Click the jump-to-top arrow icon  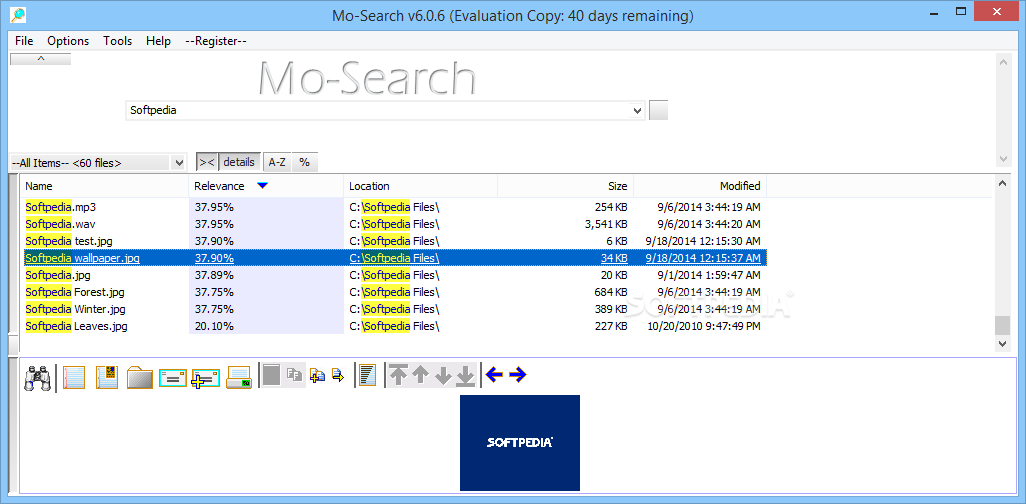click(x=398, y=374)
